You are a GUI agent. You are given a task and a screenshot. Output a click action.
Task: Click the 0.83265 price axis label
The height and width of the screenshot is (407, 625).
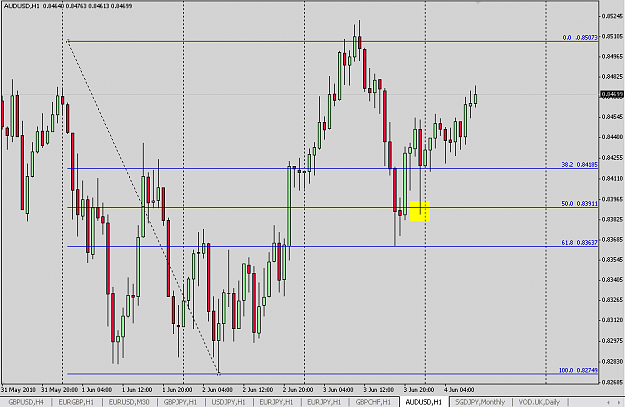coord(612,299)
